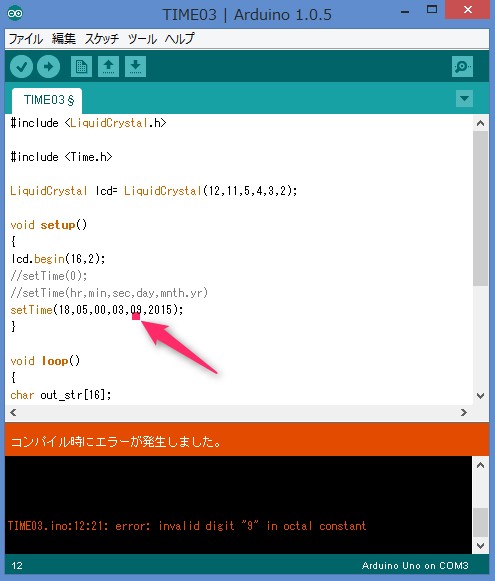Click horizontal scrollbar left arrow
This screenshot has height=581, width=495.
tap(13, 412)
